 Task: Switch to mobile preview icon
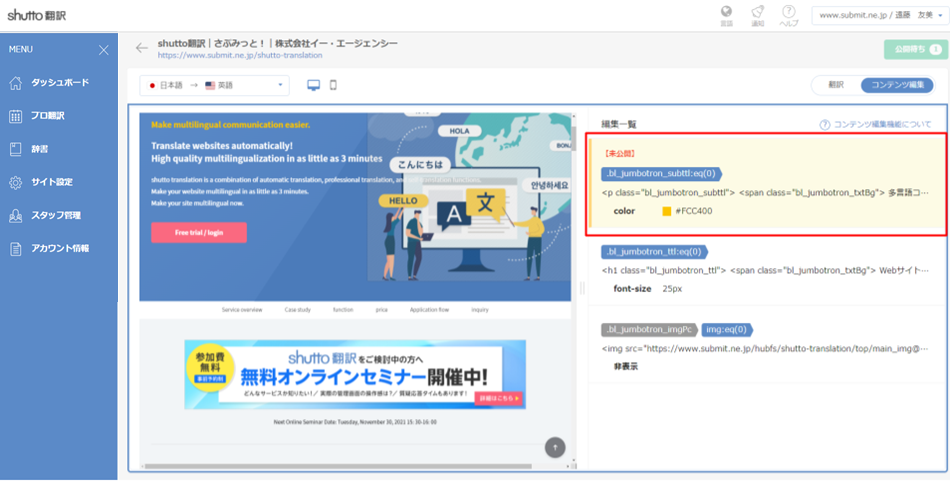click(333, 85)
